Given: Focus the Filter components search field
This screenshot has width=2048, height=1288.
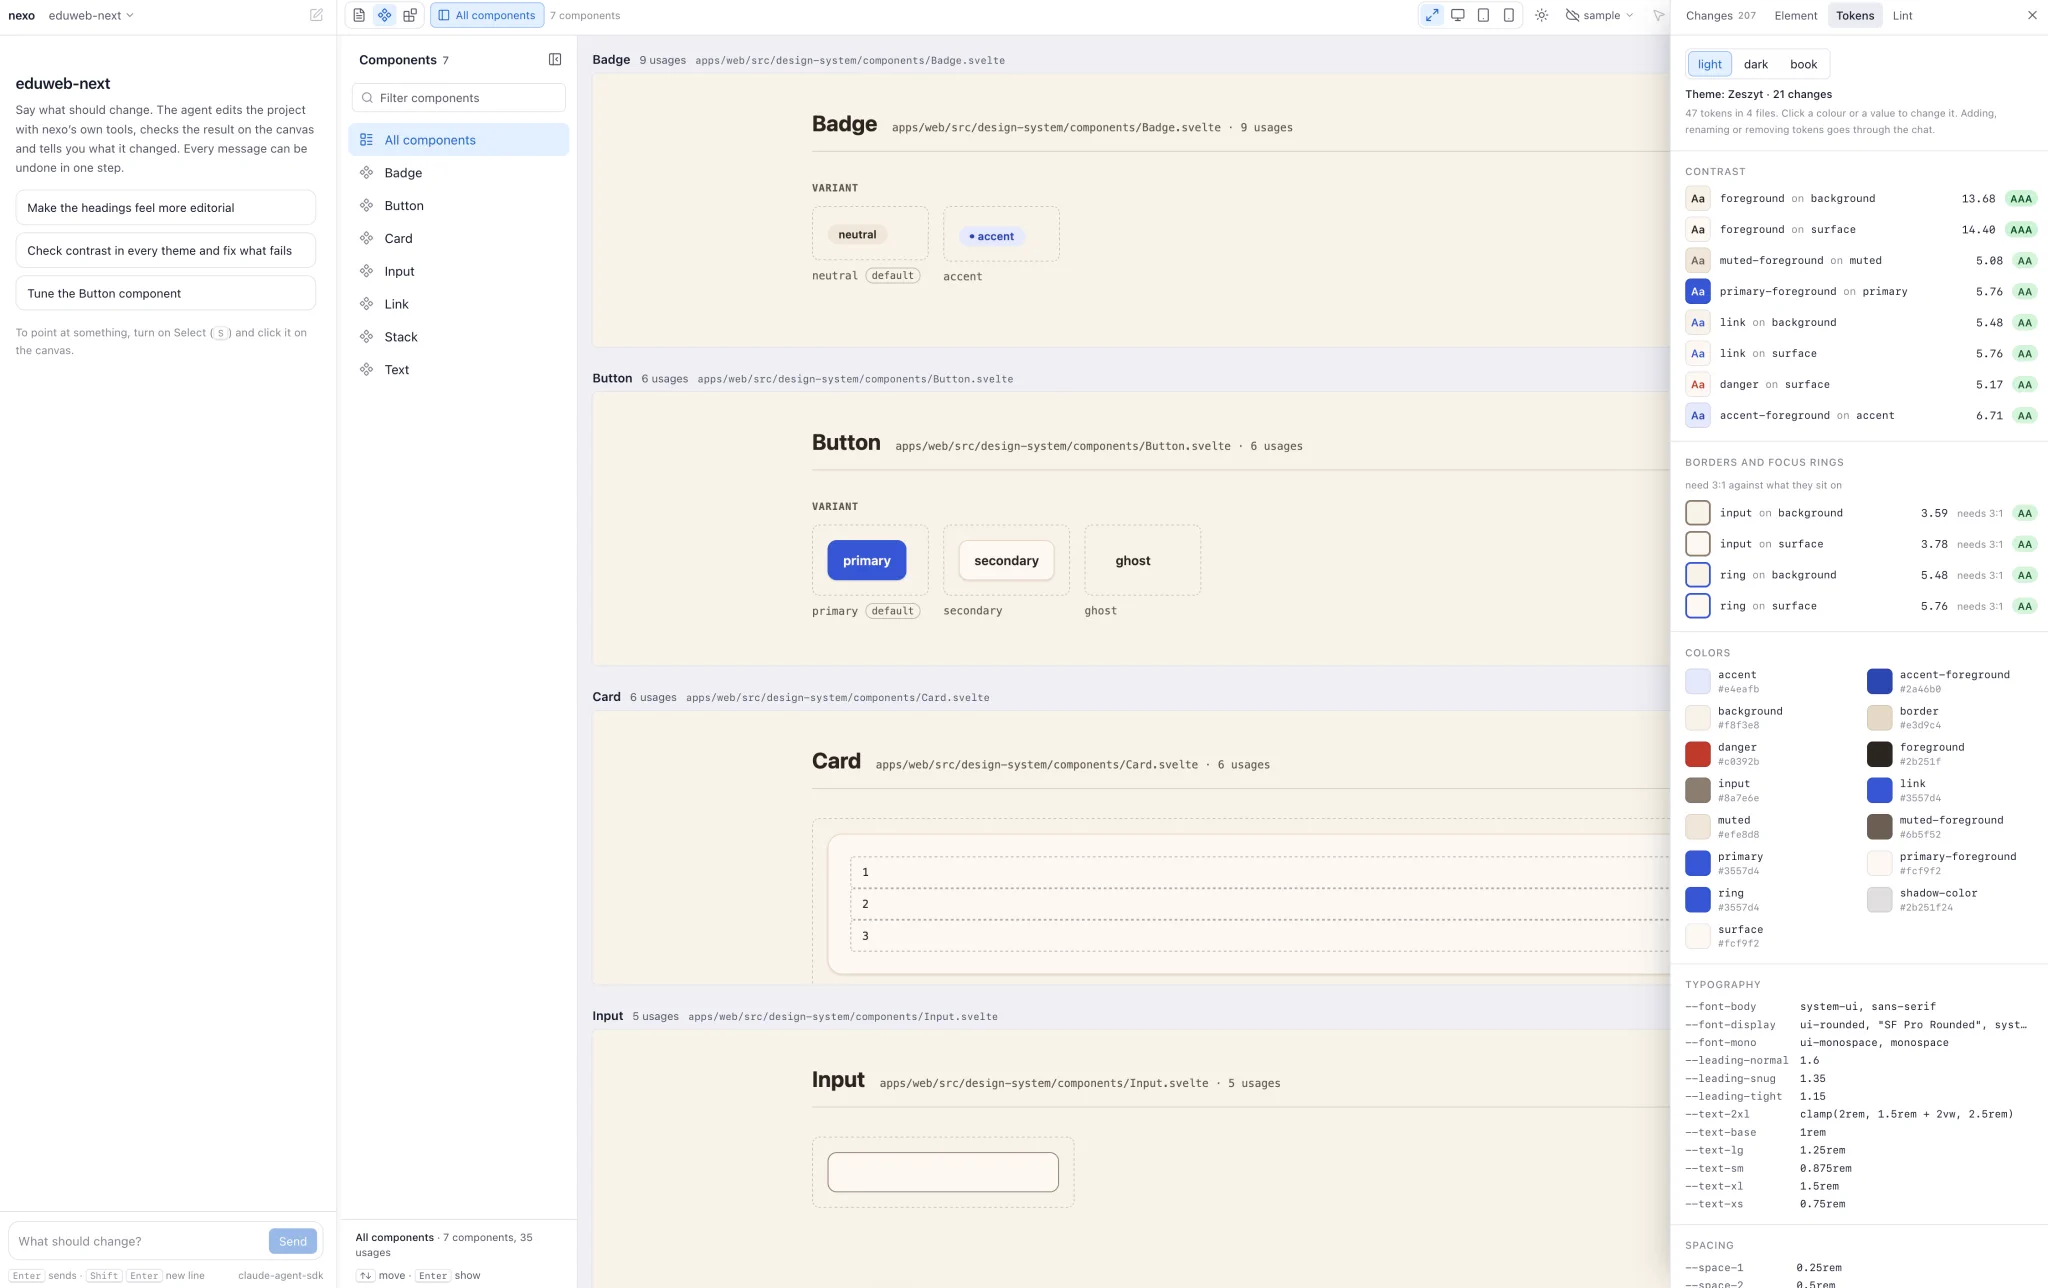Looking at the screenshot, I should [x=459, y=98].
